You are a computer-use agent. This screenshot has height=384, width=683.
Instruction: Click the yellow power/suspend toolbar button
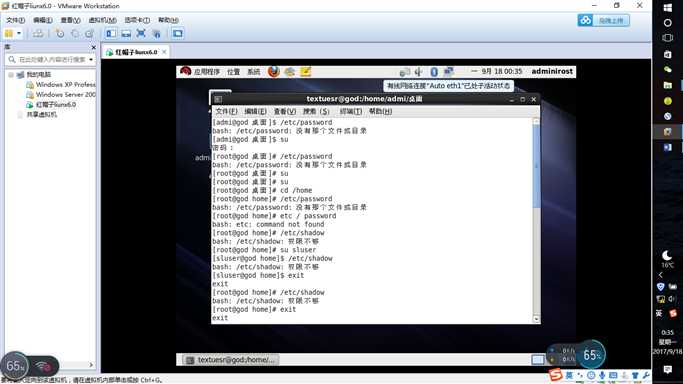coord(9,34)
